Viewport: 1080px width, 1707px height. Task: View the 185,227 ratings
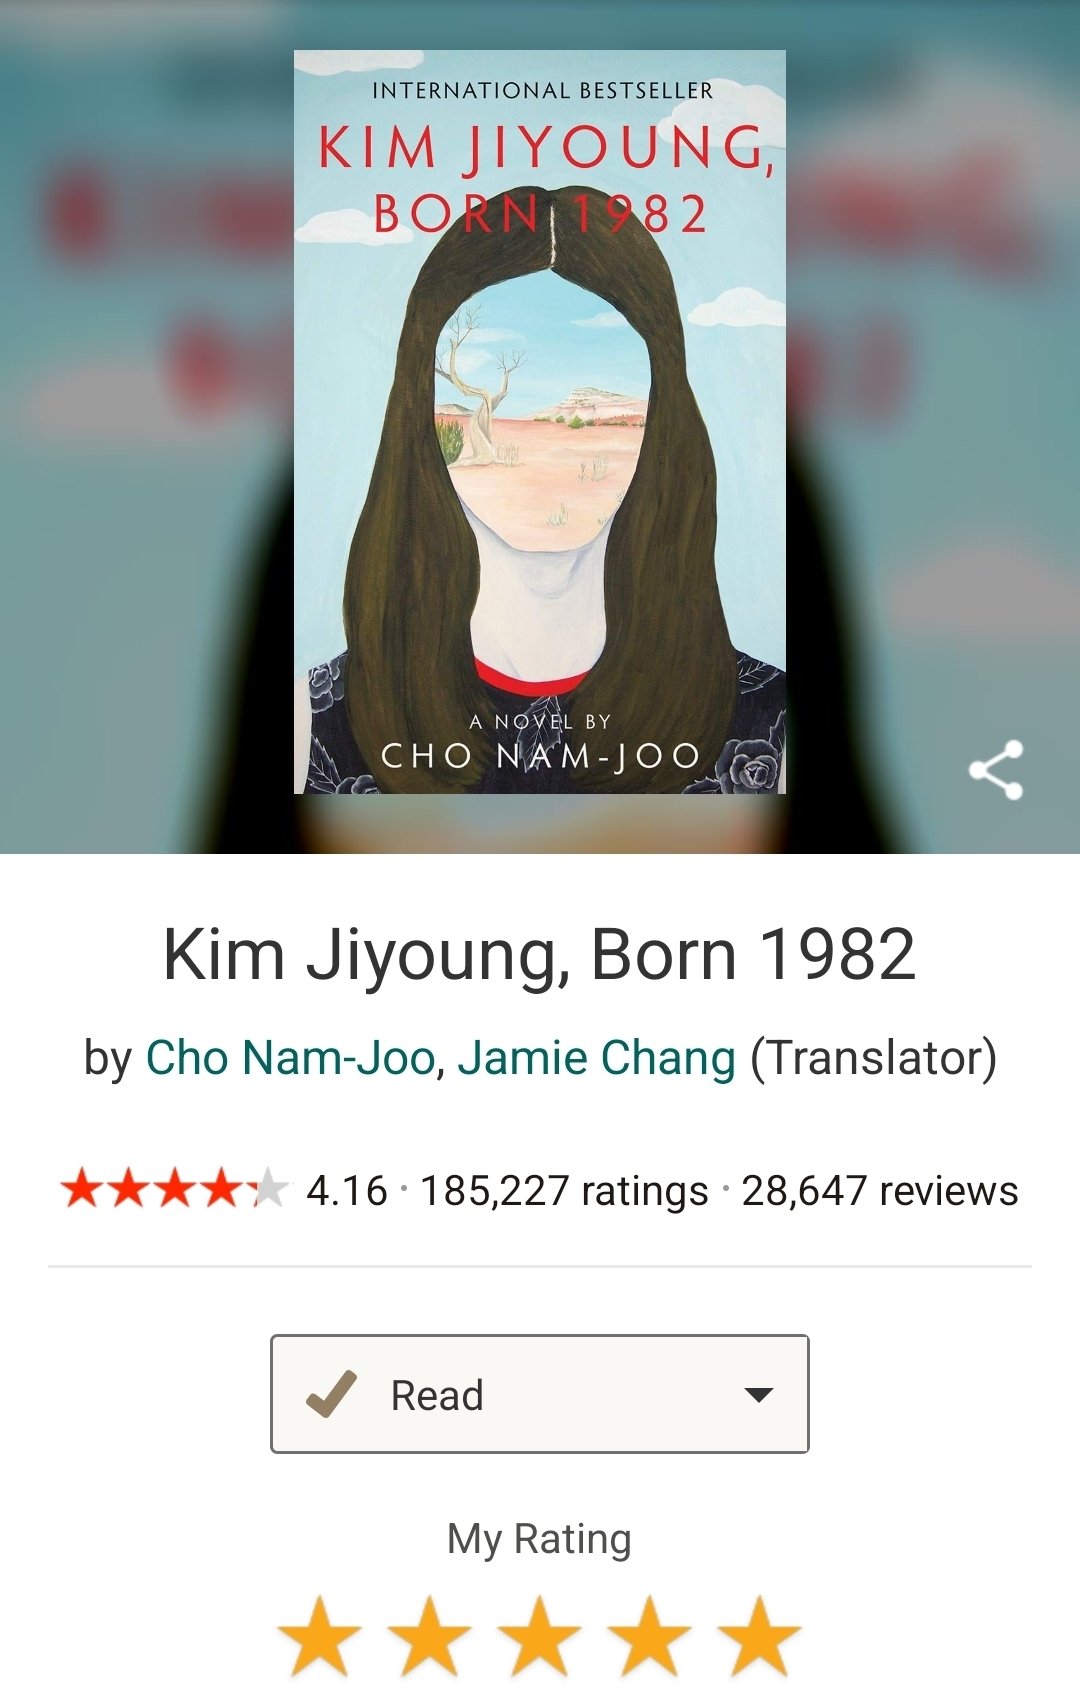click(x=564, y=1191)
